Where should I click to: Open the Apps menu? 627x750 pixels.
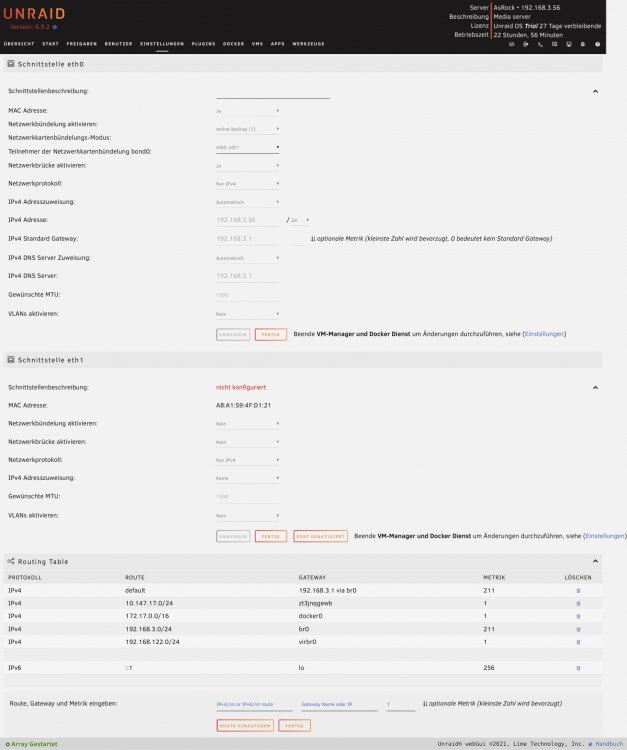(277, 44)
